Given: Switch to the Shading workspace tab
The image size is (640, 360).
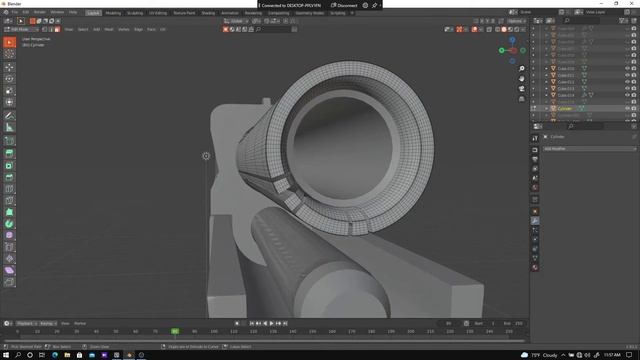Looking at the screenshot, I should point(208,13).
